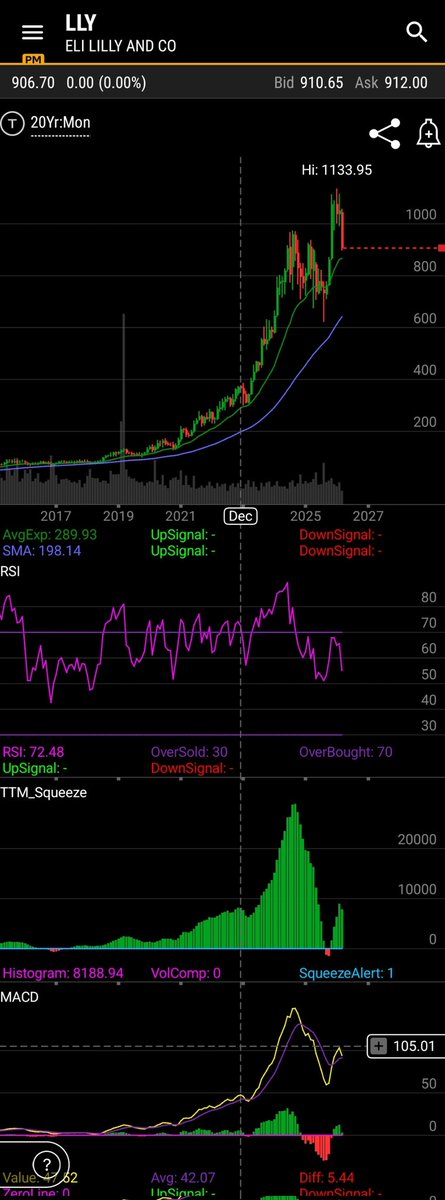Tap the 1000 price axis label

pyautogui.click(x=421, y=214)
